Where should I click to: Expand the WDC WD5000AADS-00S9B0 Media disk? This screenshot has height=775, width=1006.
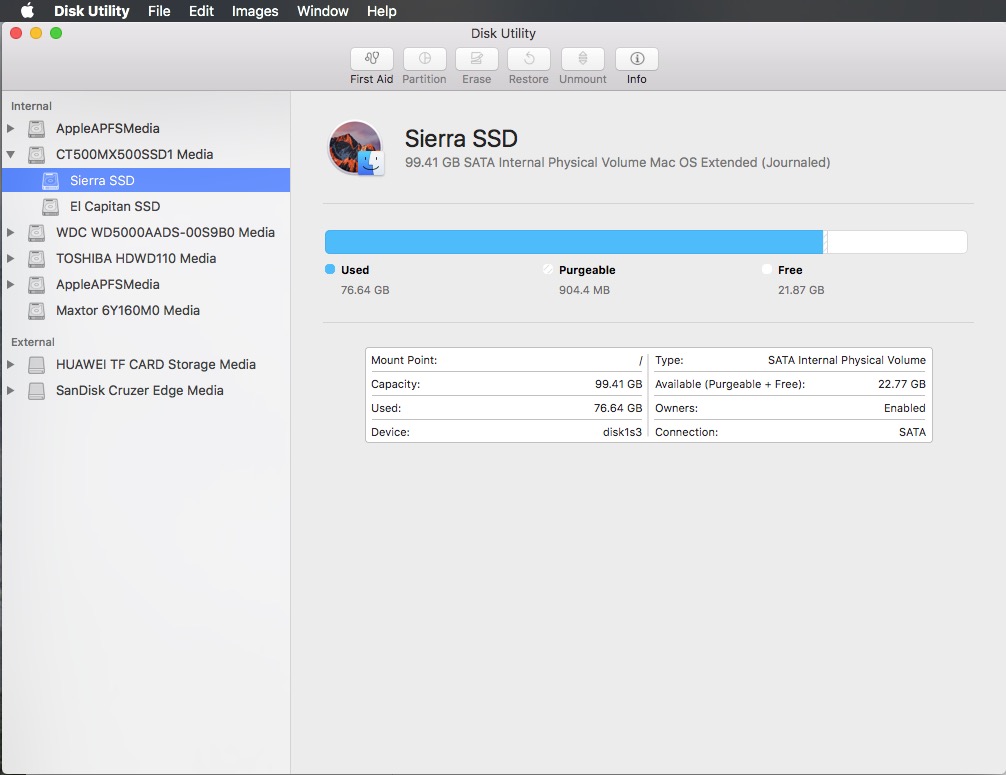(11, 233)
